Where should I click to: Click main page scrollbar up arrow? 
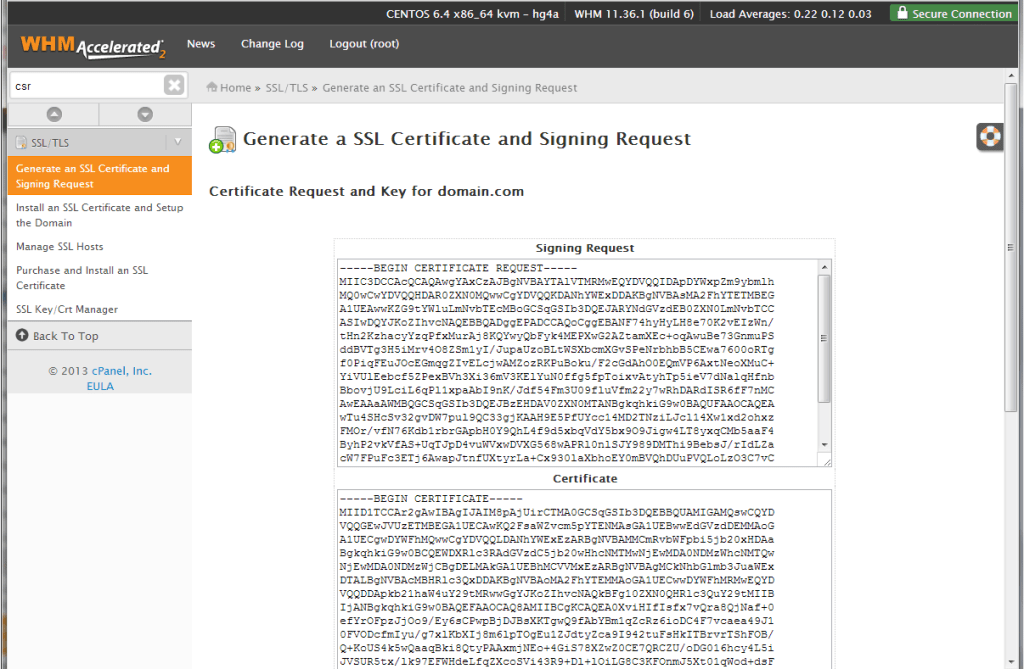(1010, 76)
